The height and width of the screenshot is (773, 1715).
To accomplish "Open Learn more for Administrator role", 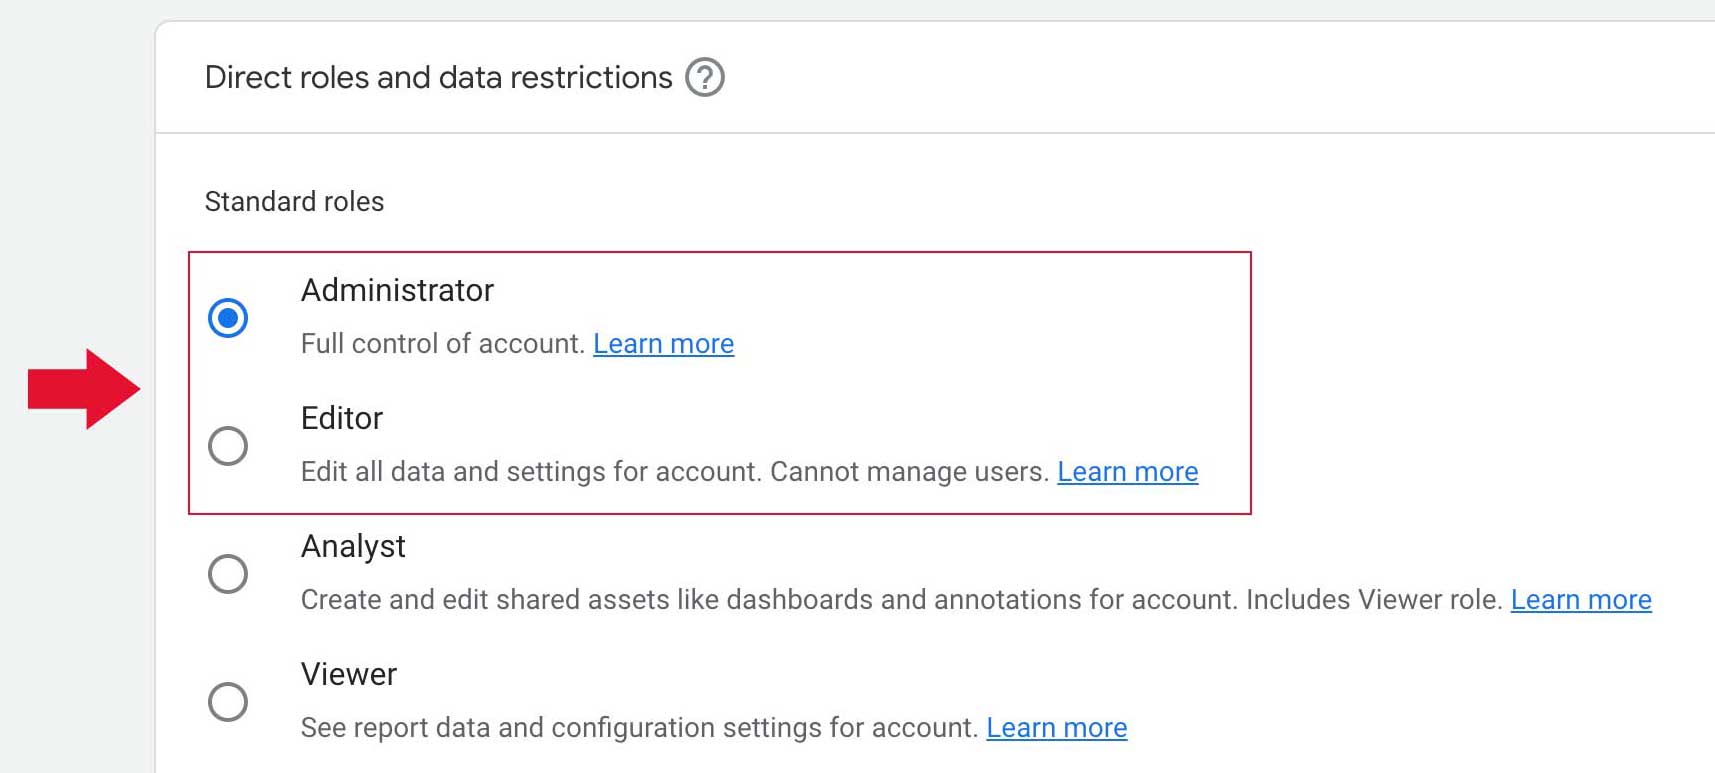I will pos(663,343).
